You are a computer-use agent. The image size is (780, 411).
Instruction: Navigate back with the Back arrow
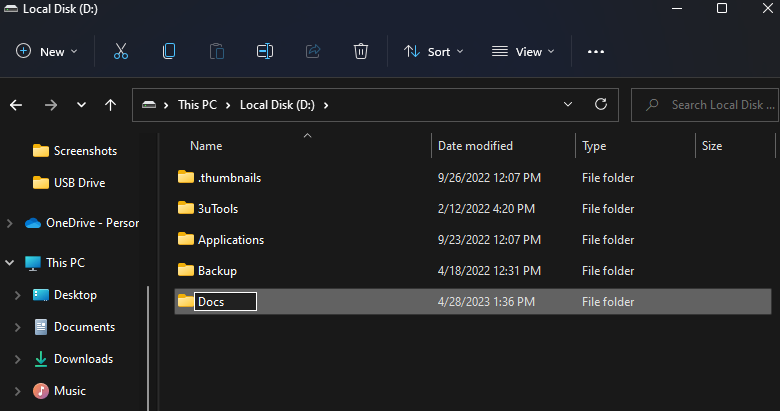click(x=16, y=104)
